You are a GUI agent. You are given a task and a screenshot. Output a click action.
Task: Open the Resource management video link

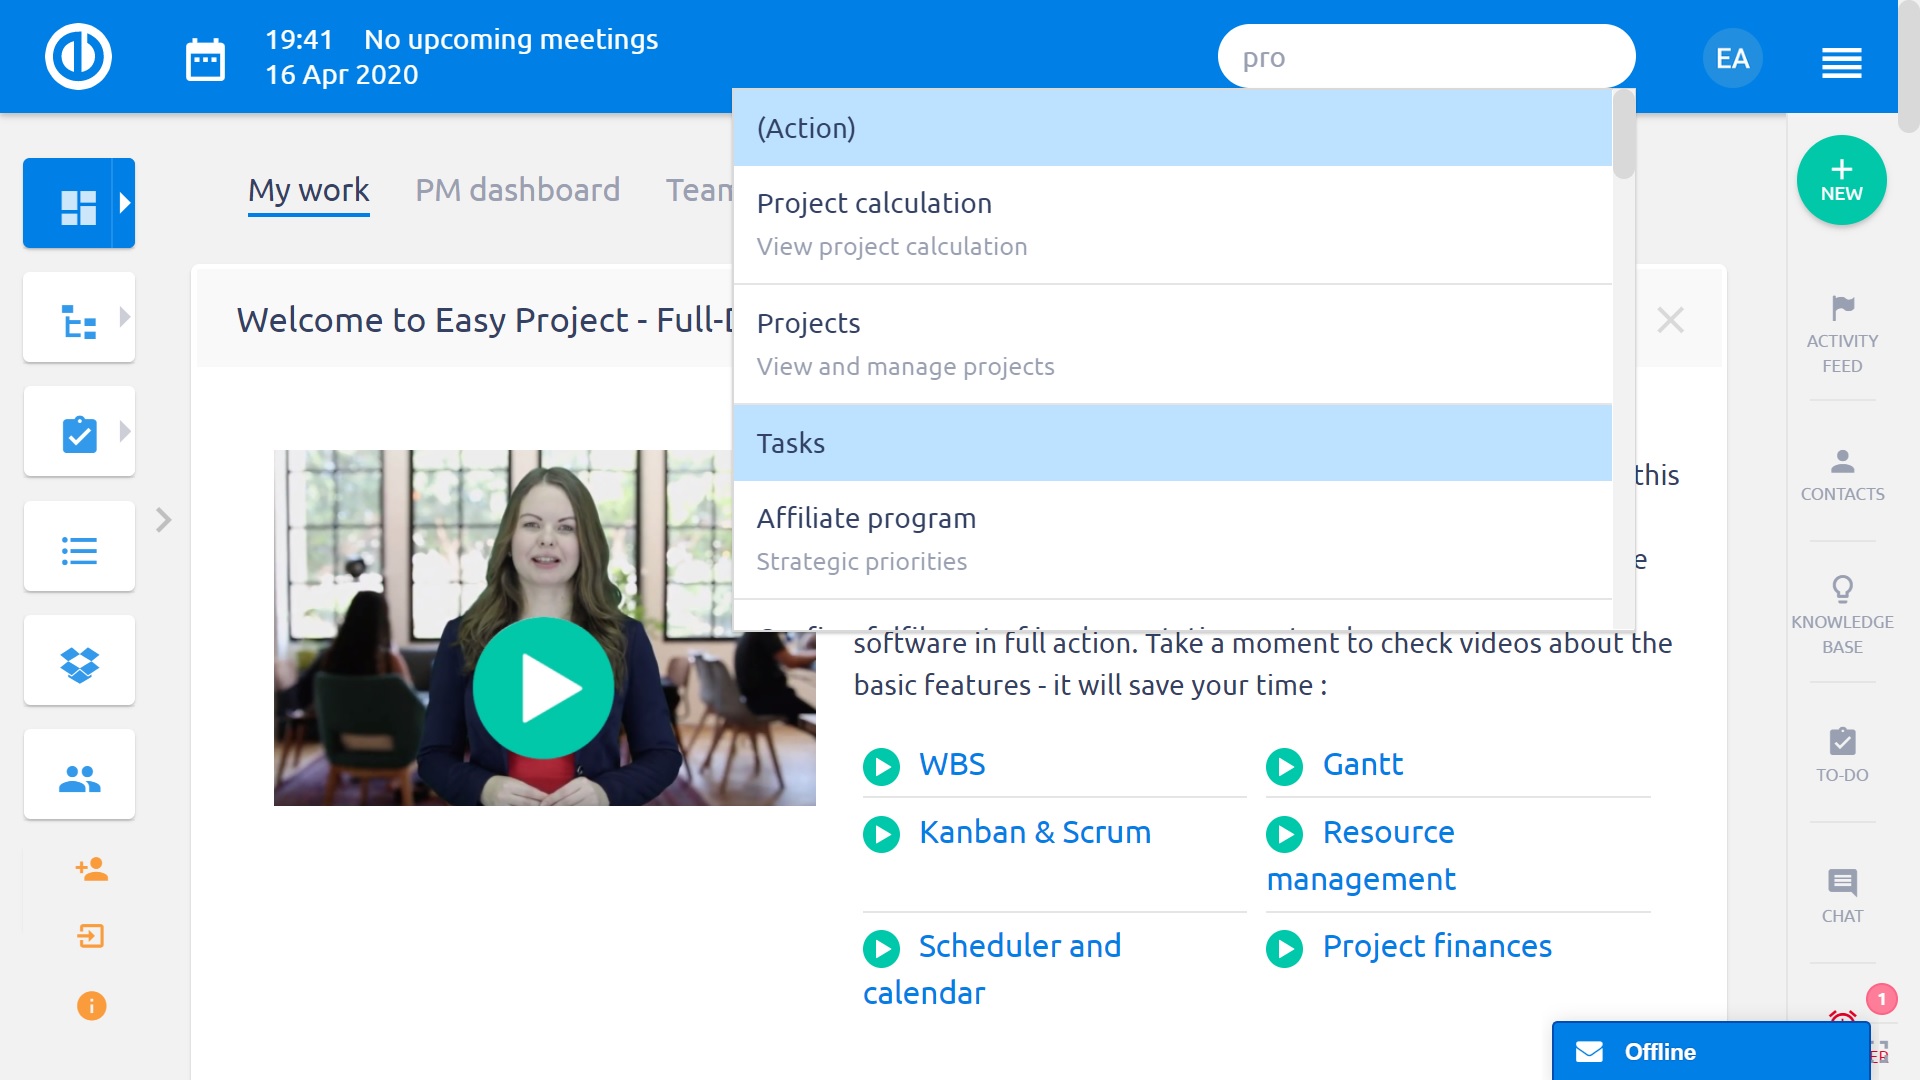[1361, 855]
